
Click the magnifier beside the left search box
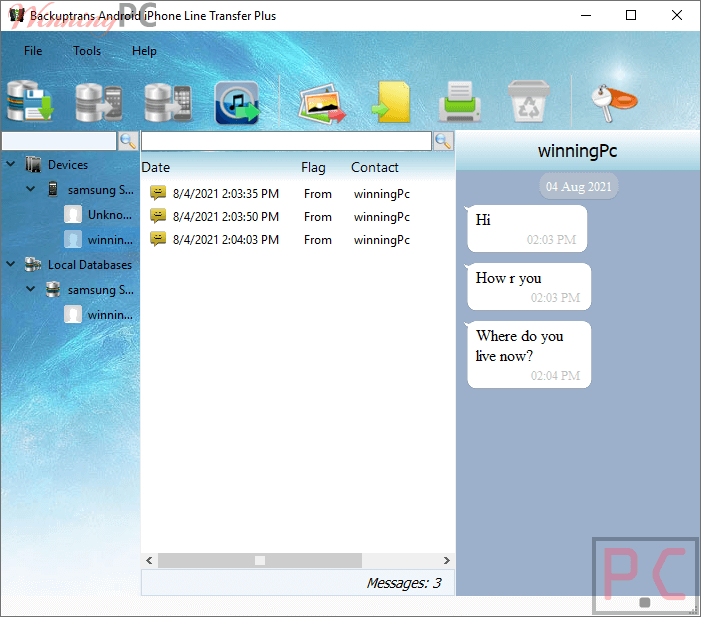128,141
